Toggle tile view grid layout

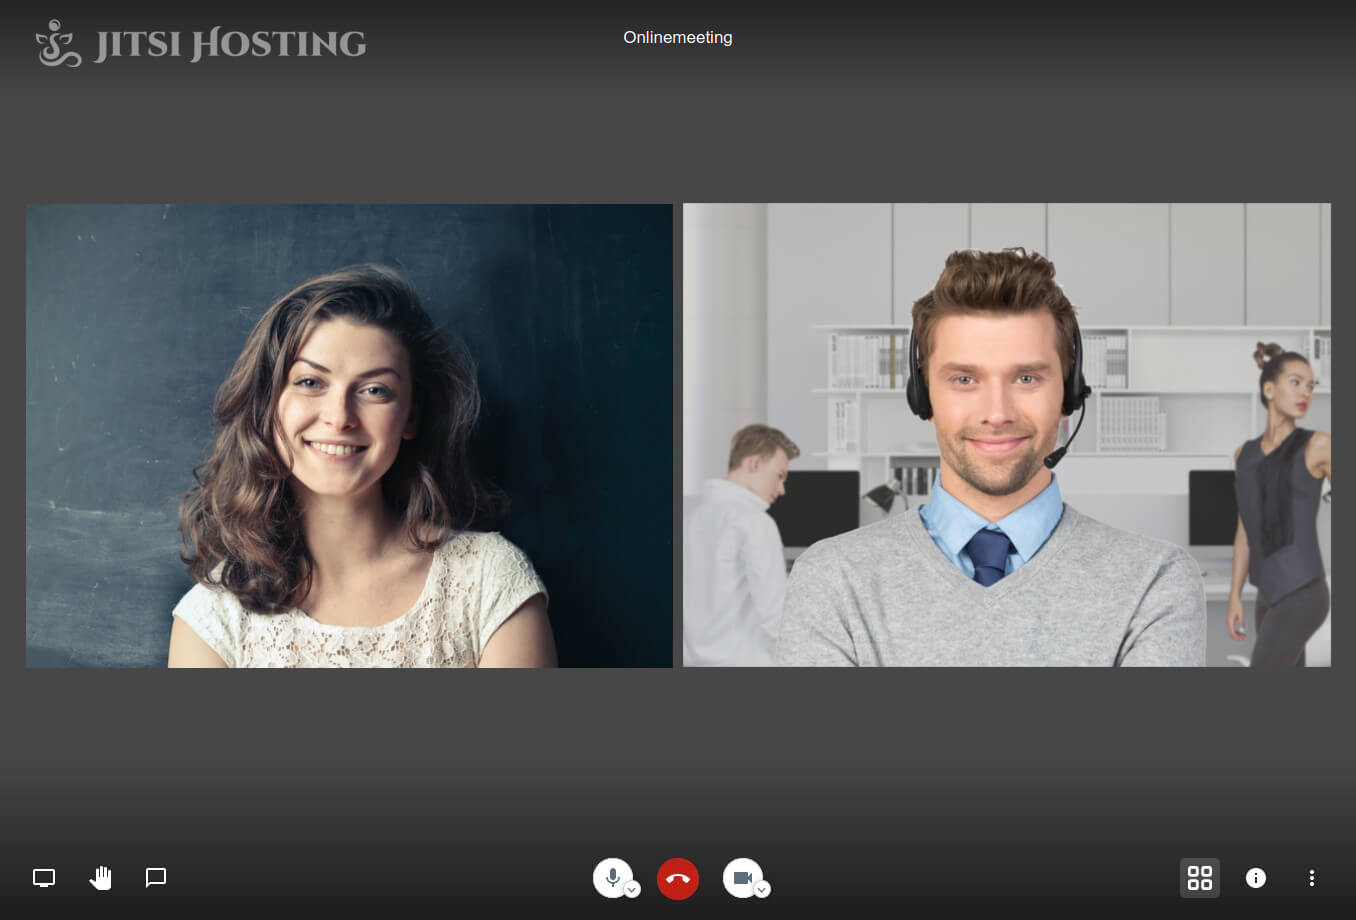[x=1200, y=878]
